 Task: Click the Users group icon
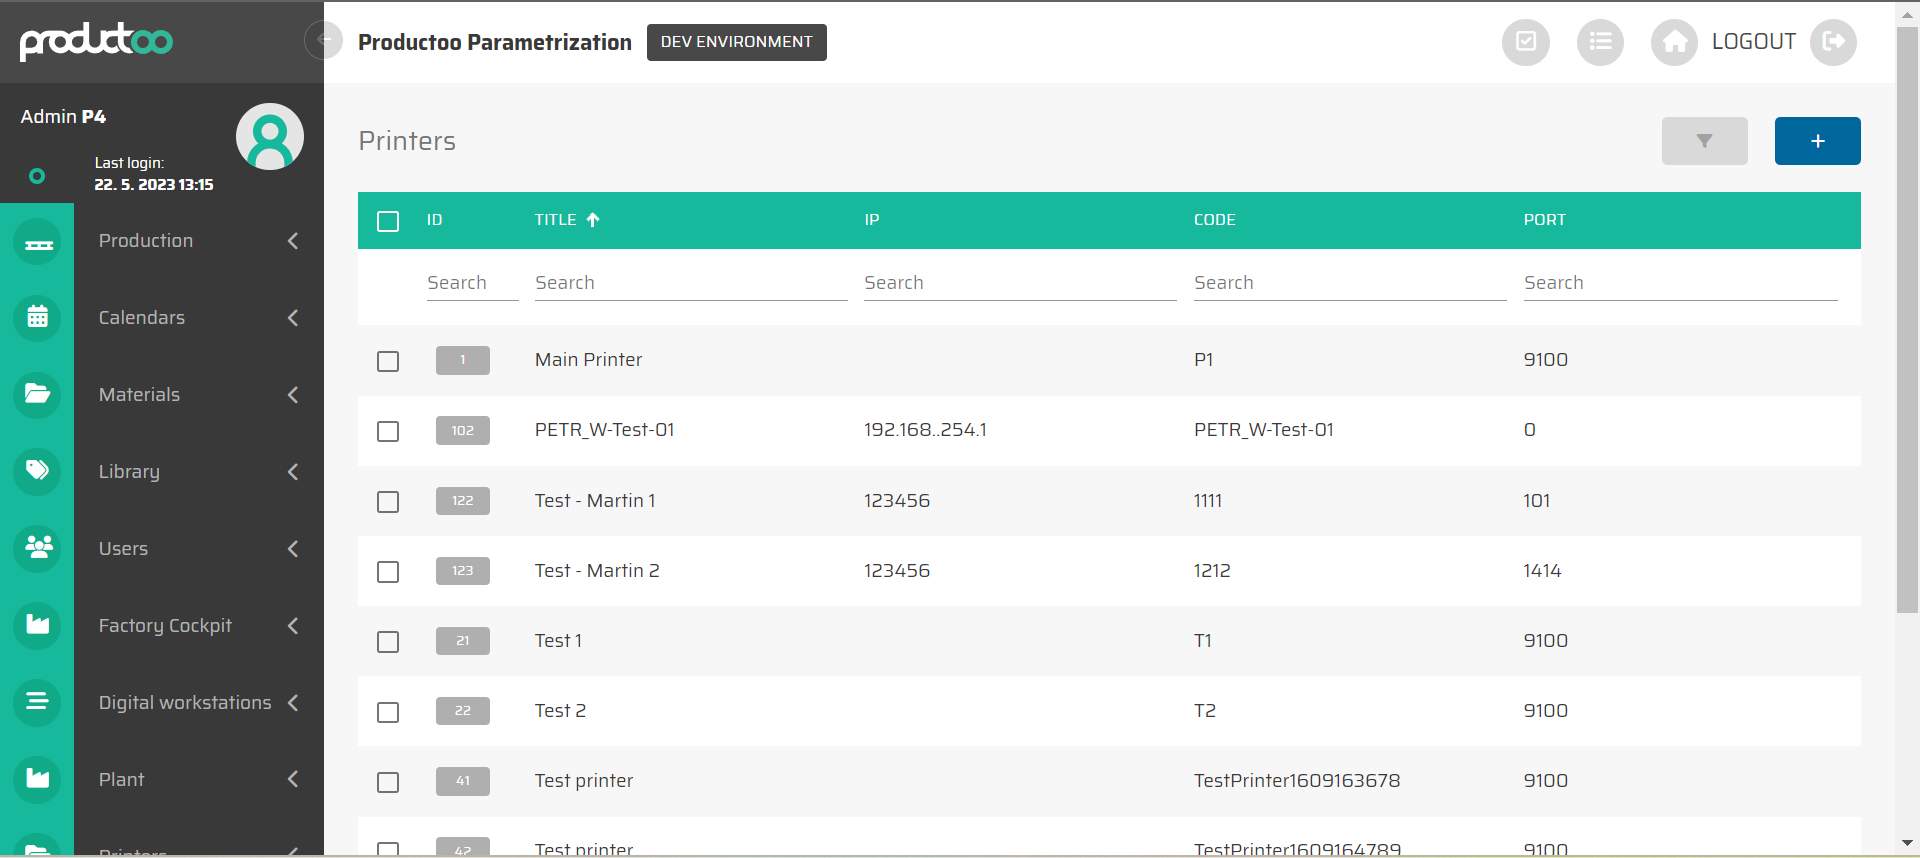(x=38, y=548)
